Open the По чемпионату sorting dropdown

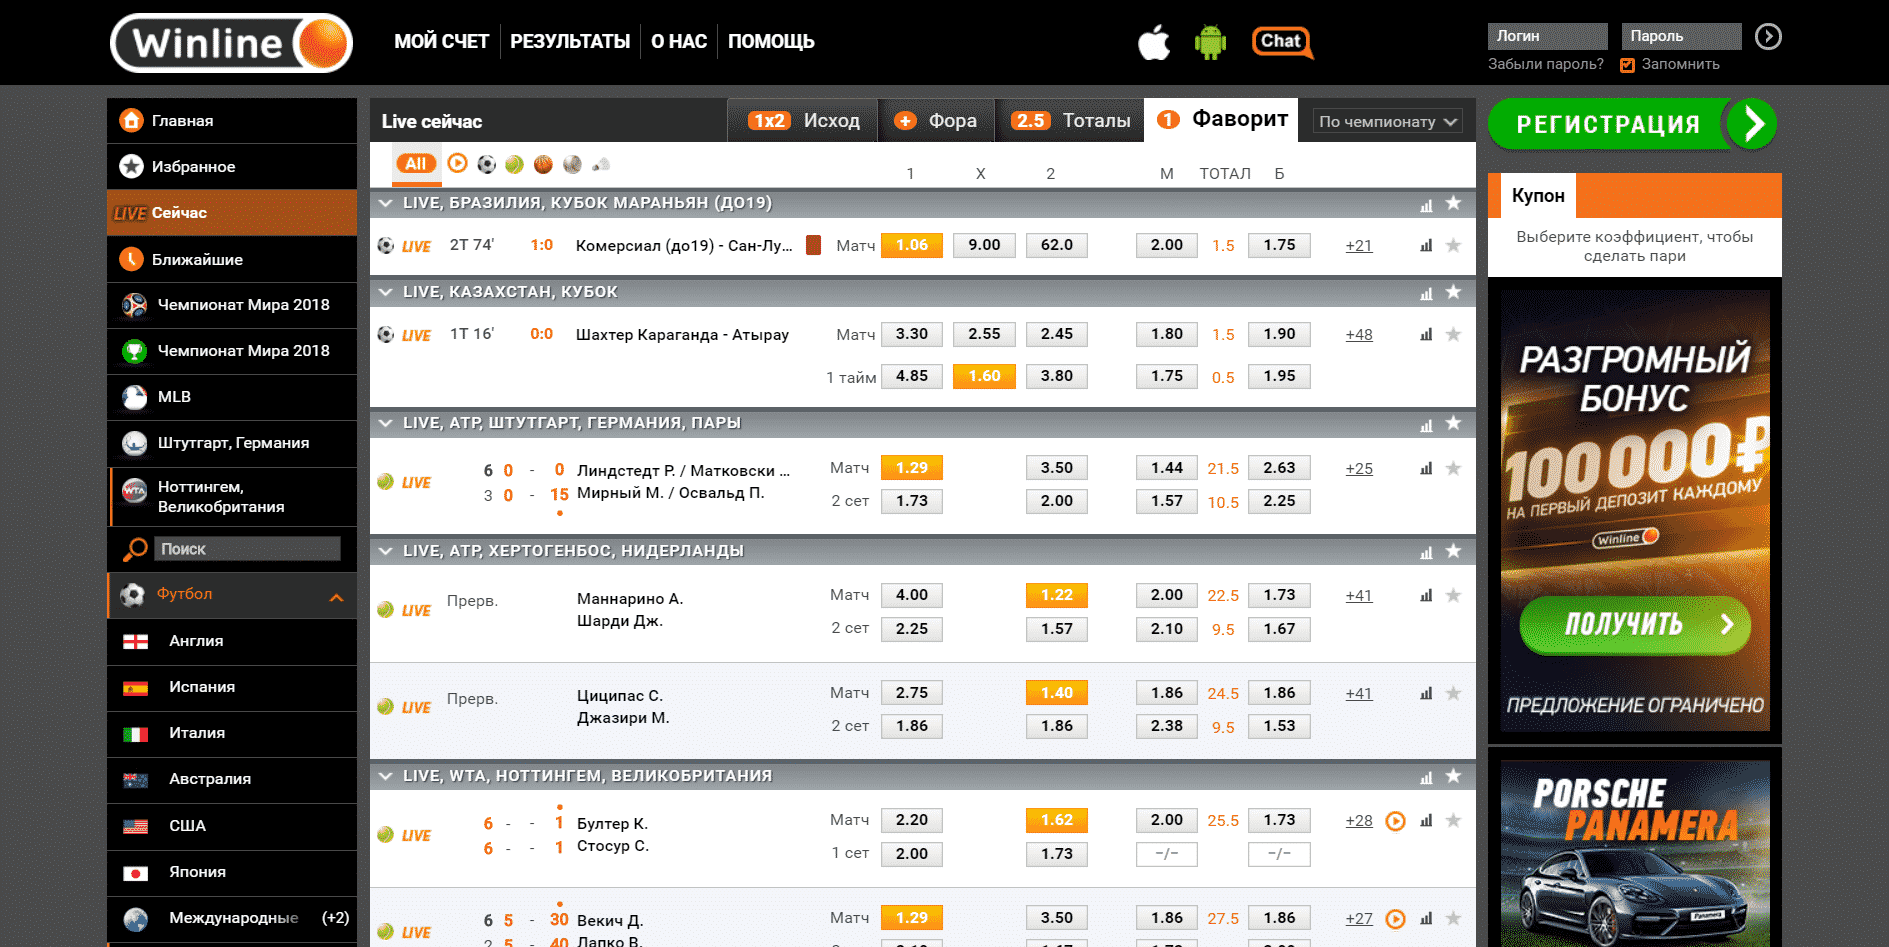(x=1387, y=122)
